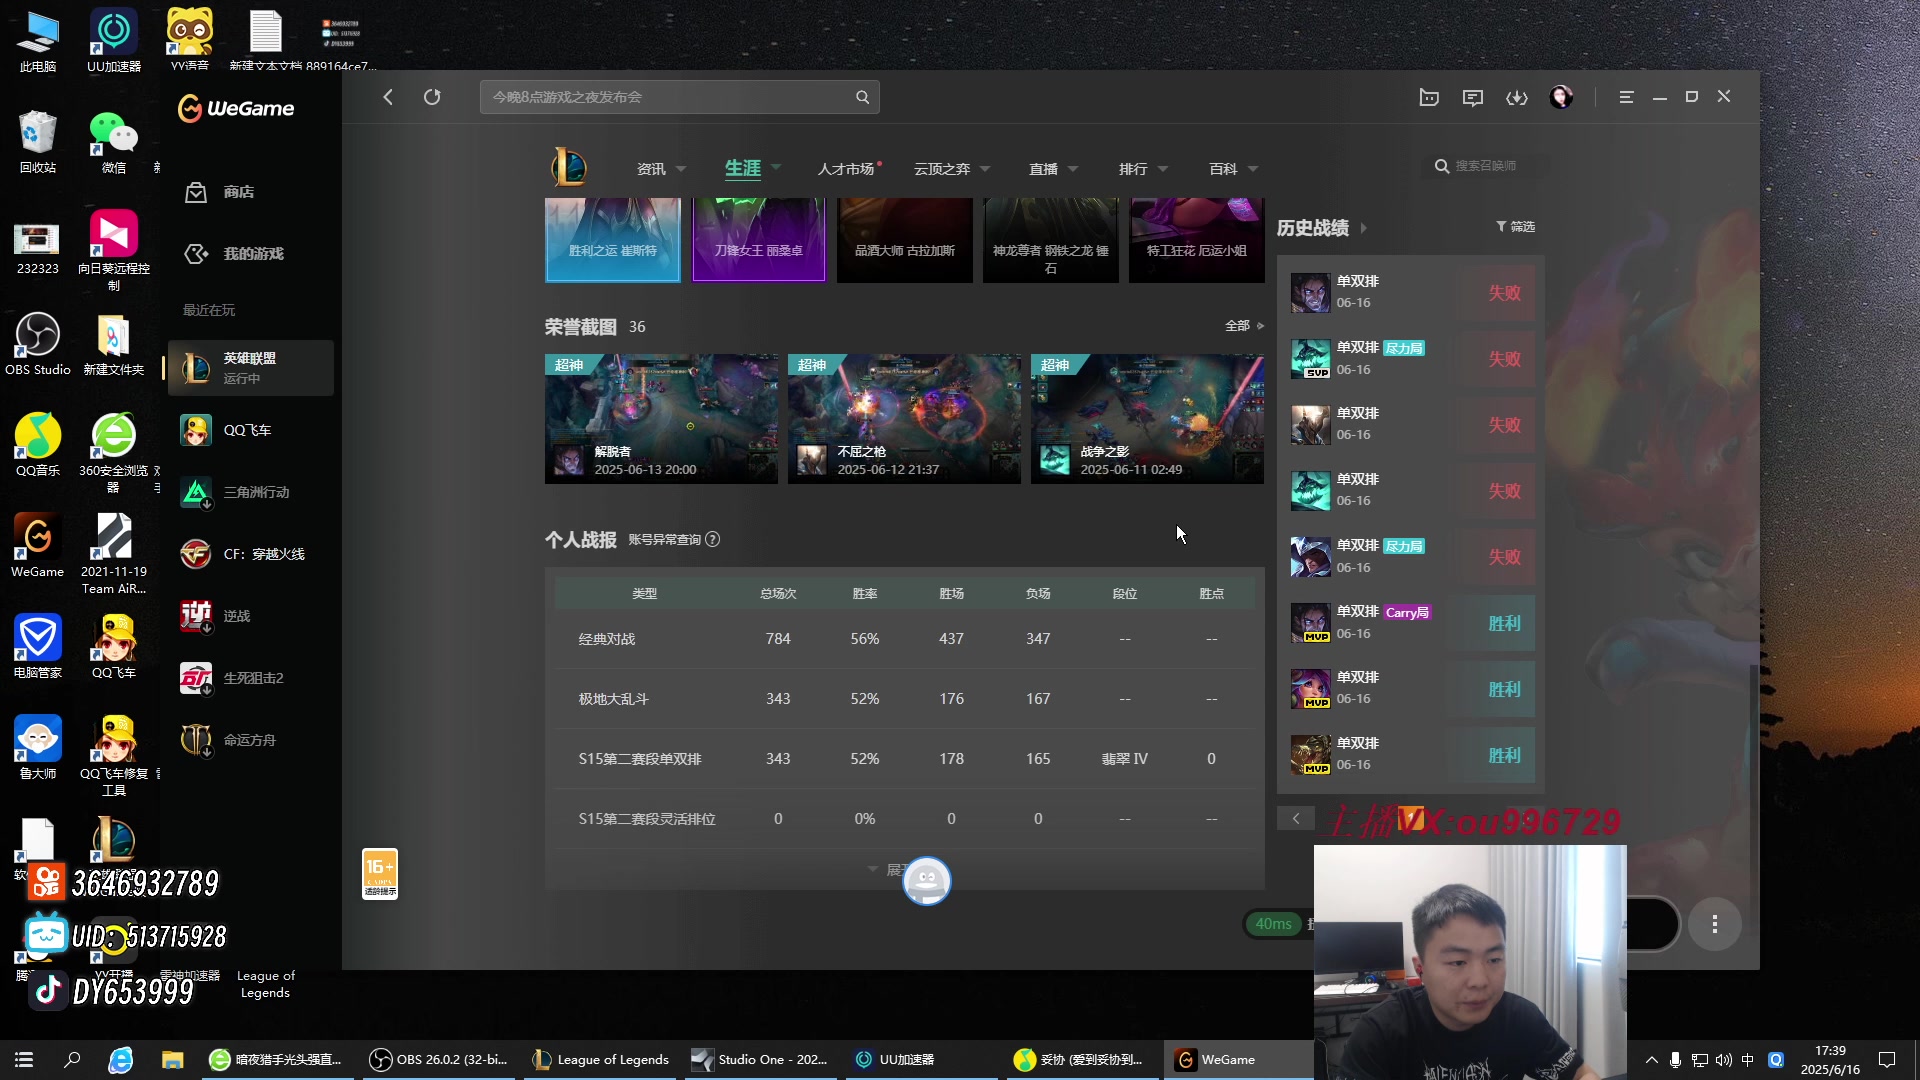
Task: Open the 资讯 tab
Action: click(x=651, y=169)
